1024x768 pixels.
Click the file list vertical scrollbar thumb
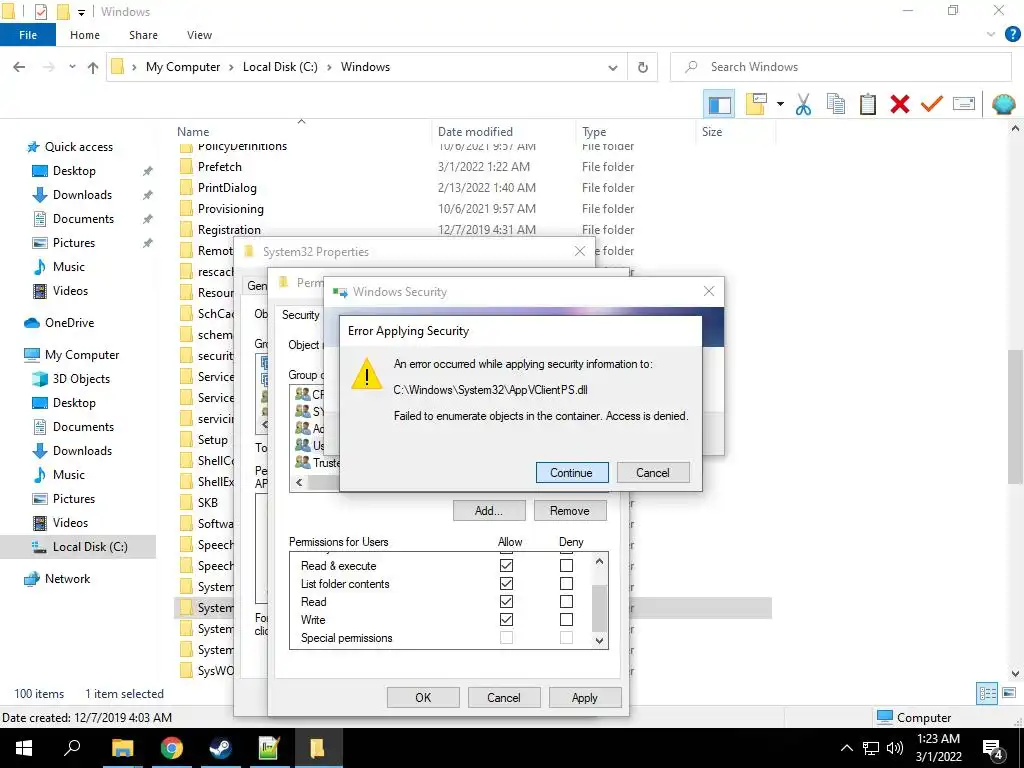(x=1015, y=417)
